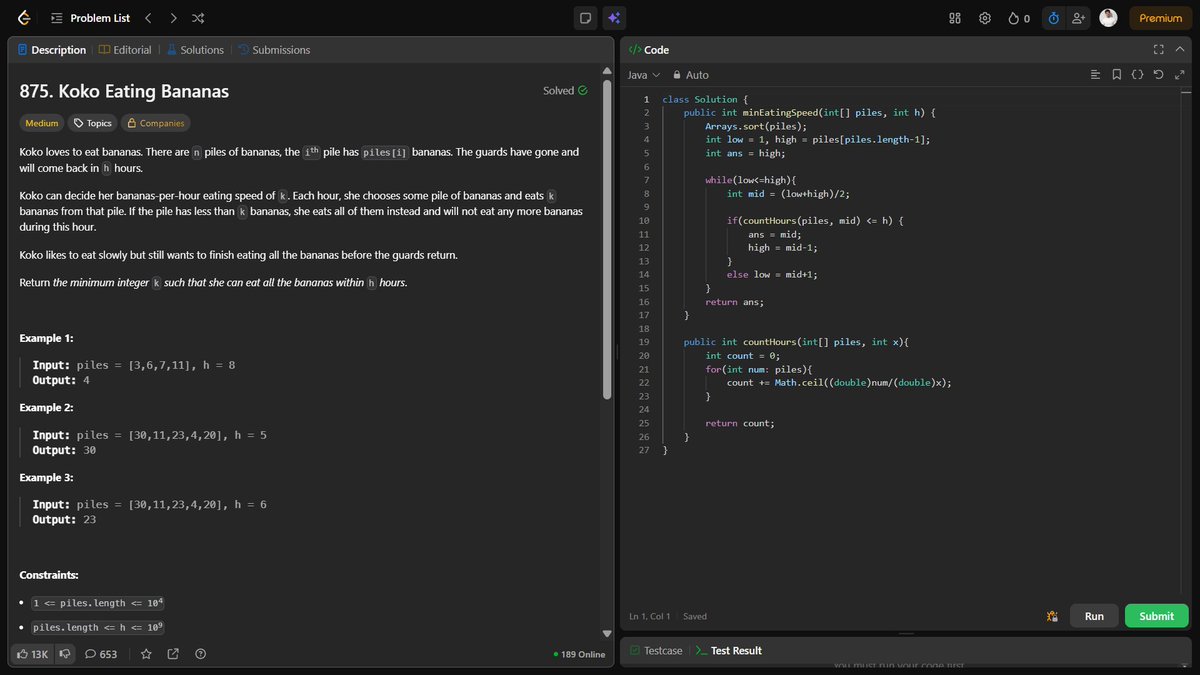This screenshot has width=1200, height=675.
Task: Open the share icon below the description
Action: pos(172,653)
